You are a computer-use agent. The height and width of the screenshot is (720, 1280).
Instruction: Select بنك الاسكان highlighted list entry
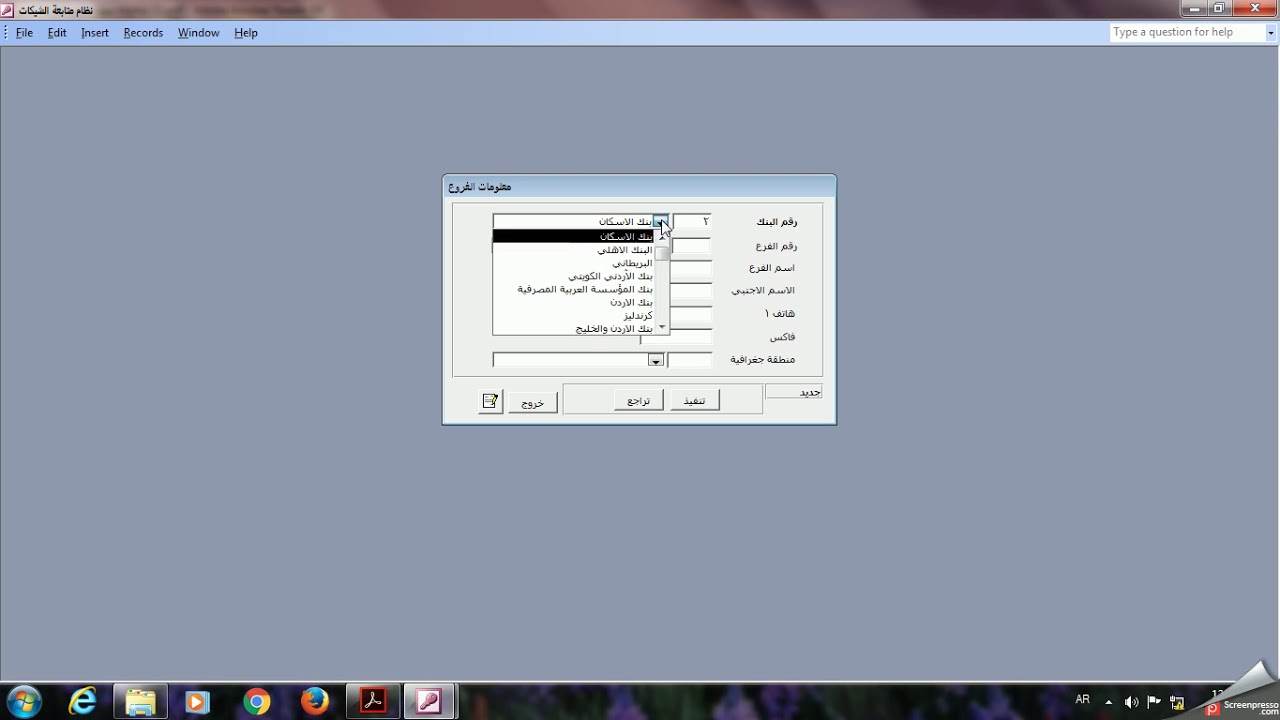tap(573, 236)
